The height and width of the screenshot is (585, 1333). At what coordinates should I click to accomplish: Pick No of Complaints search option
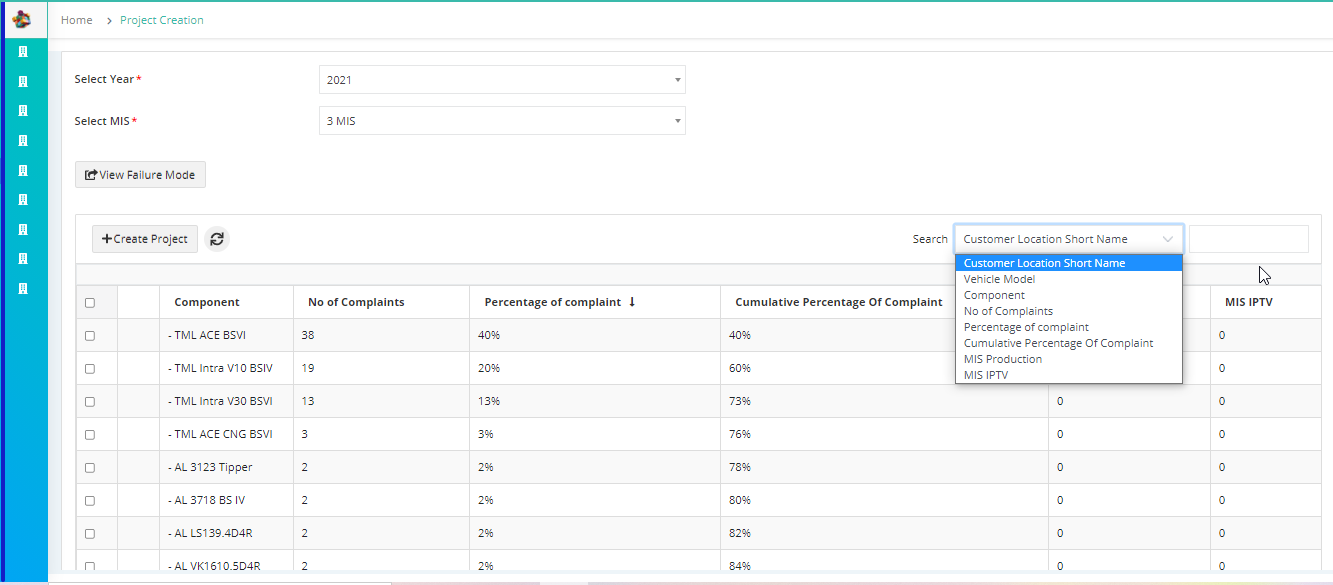pyautogui.click(x=1008, y=311)
